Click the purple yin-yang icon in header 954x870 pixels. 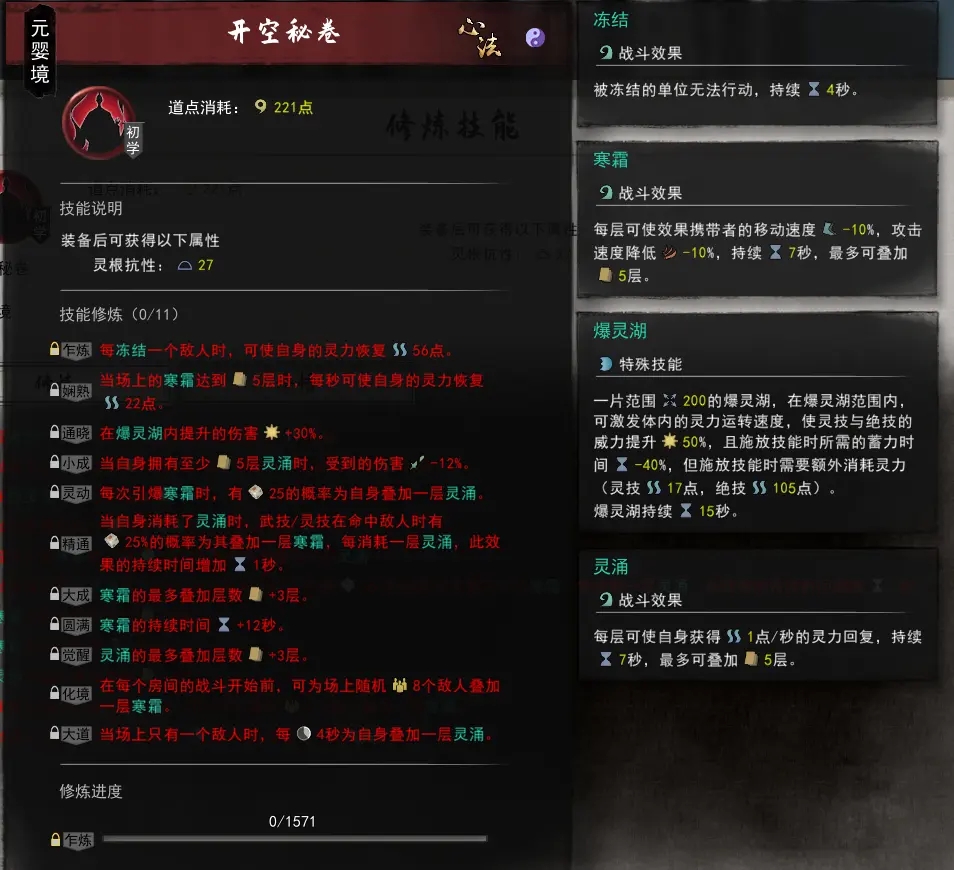point(535,38)
